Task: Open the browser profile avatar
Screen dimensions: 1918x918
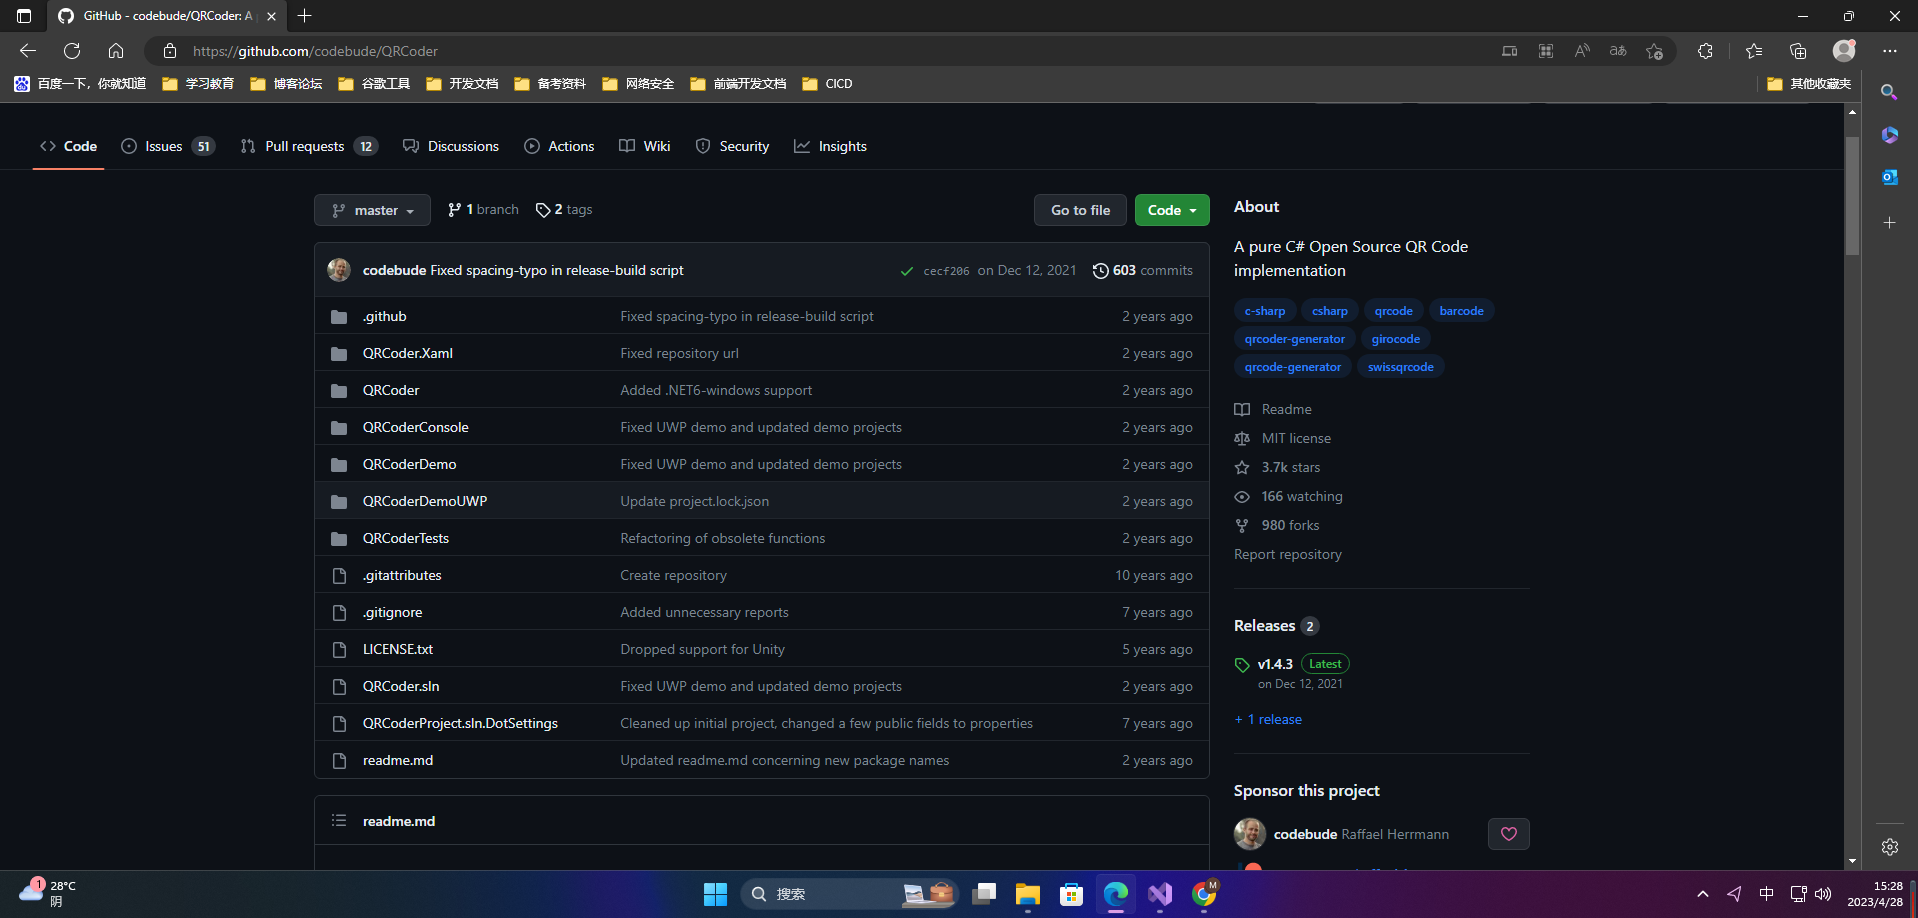Action: click(1844, 51)
